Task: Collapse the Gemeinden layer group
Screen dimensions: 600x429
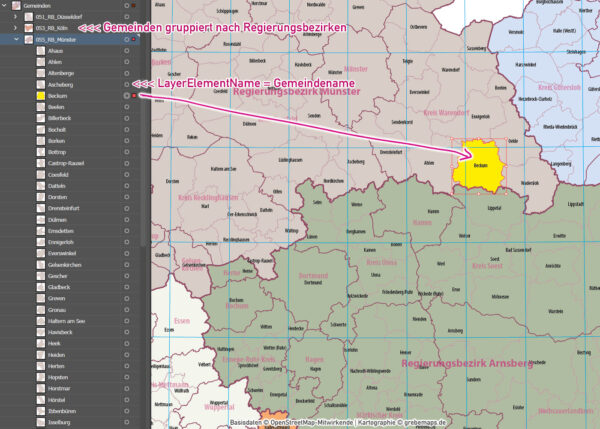Action: click(4, 6)
